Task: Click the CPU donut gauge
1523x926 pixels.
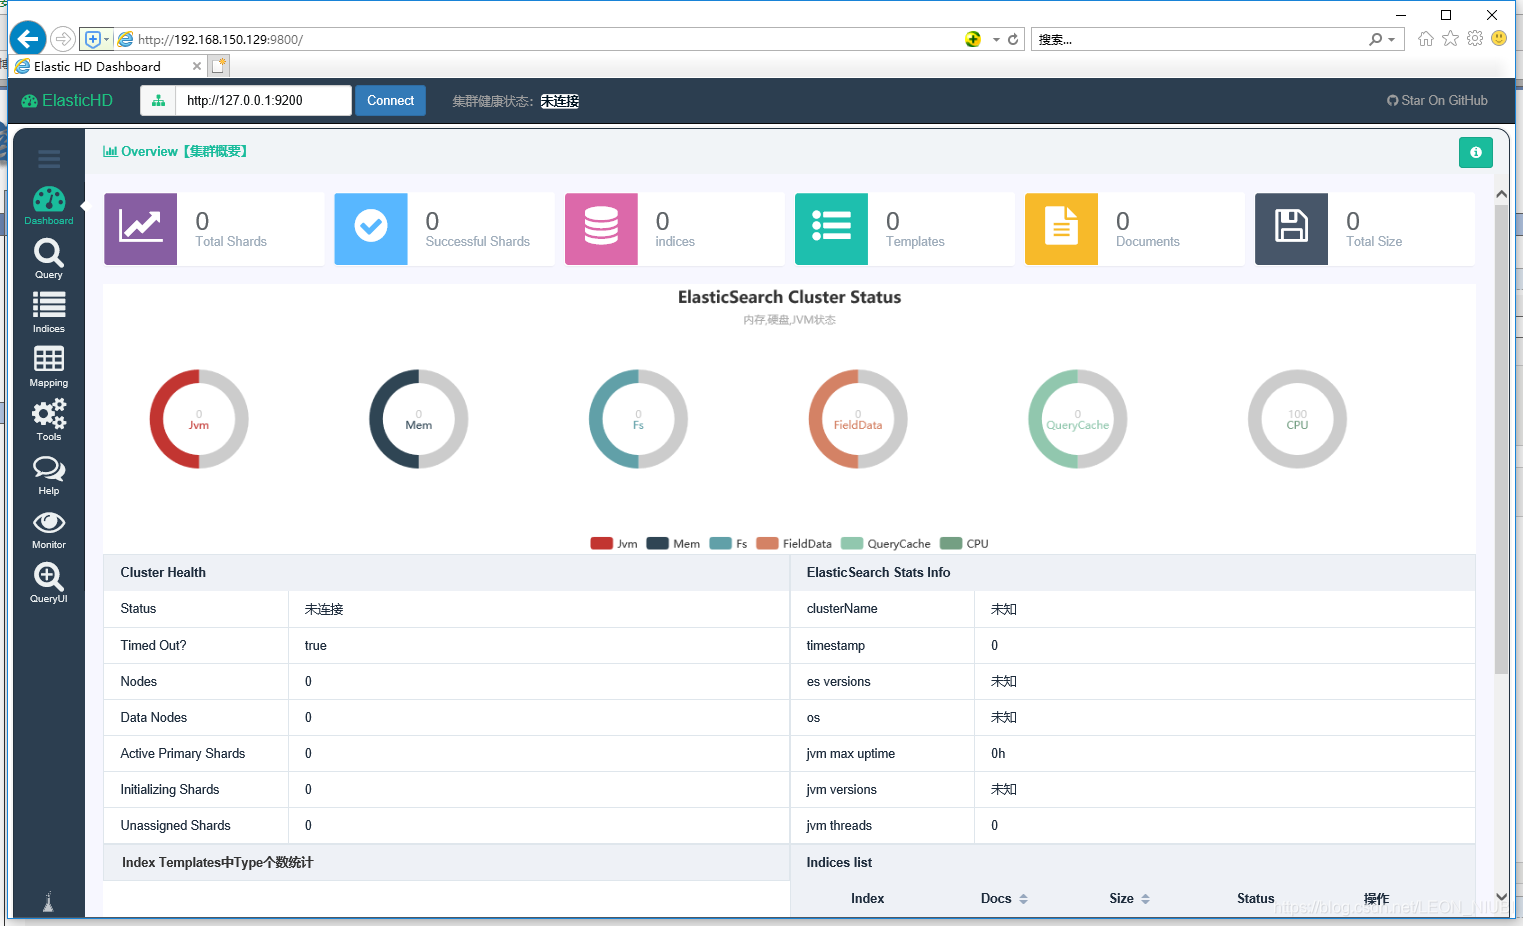Action: pyautogui.click(x=1297, y=419)
